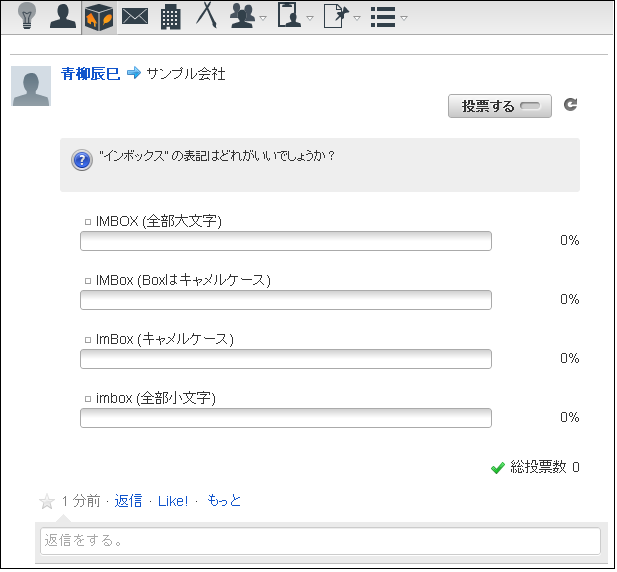Click the blue question mark icon

(x=82, y=161)
